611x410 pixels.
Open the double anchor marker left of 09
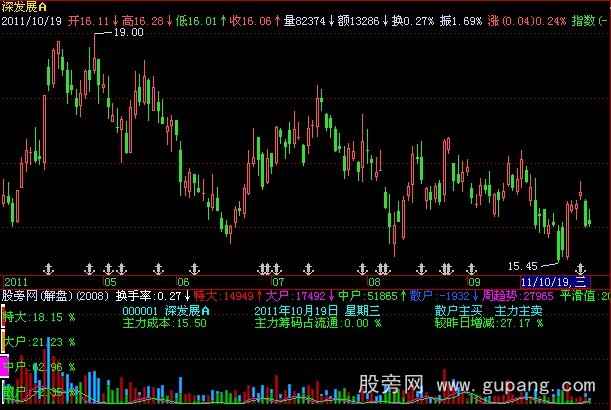coord(446,269)
